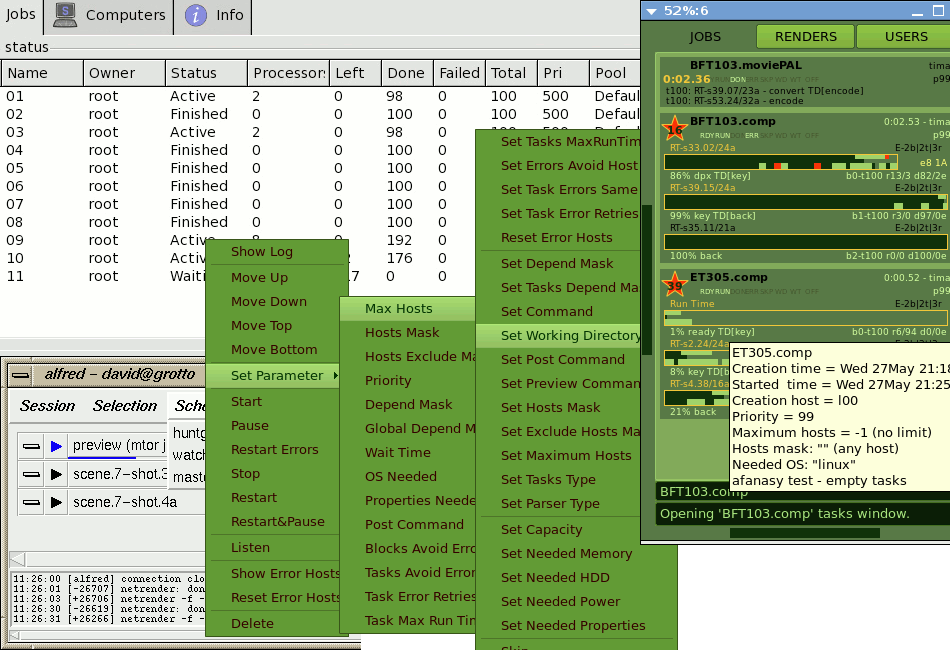
Task: Click the Computers tab monitor icon
Action: [66, 15]
